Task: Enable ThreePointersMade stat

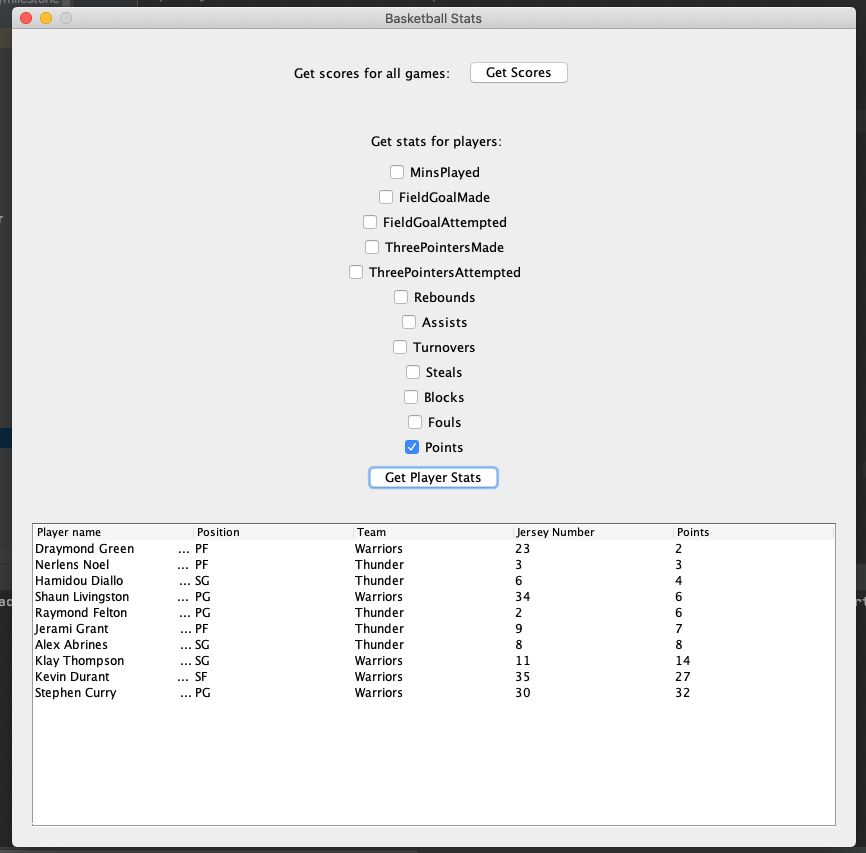Action: [372, 246]
